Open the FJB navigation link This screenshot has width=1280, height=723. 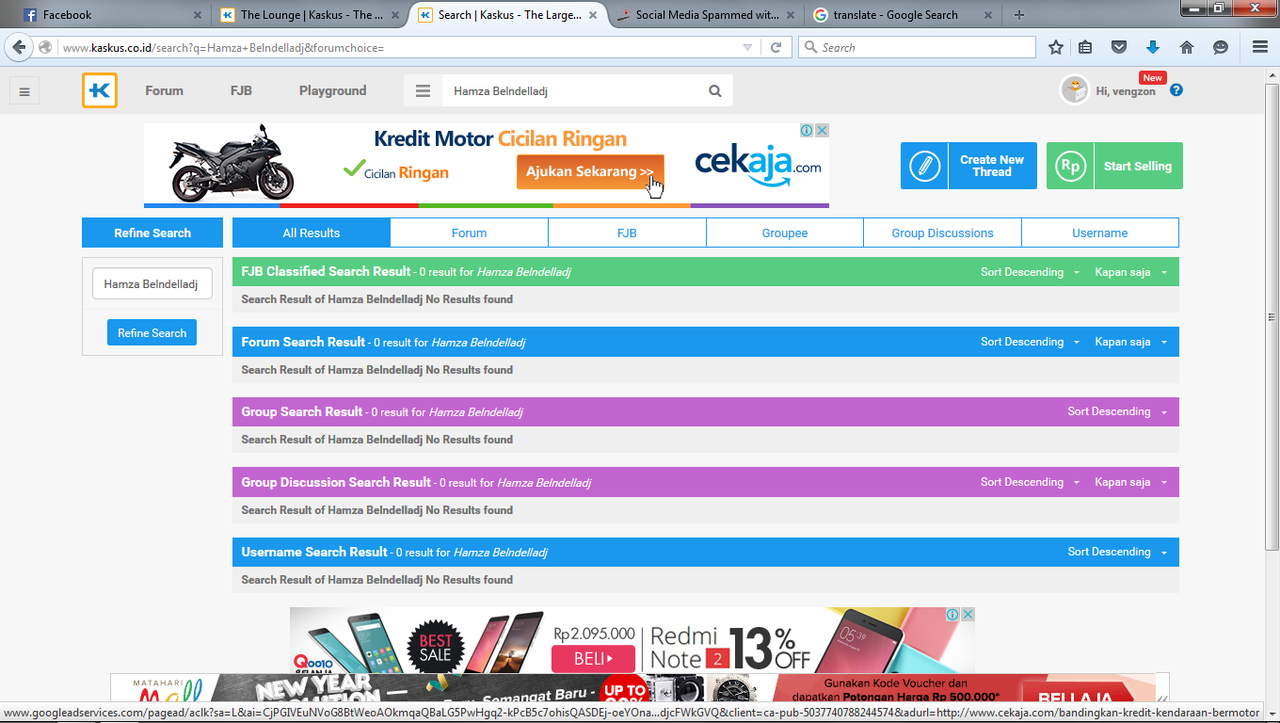click(x=241, y=91)
